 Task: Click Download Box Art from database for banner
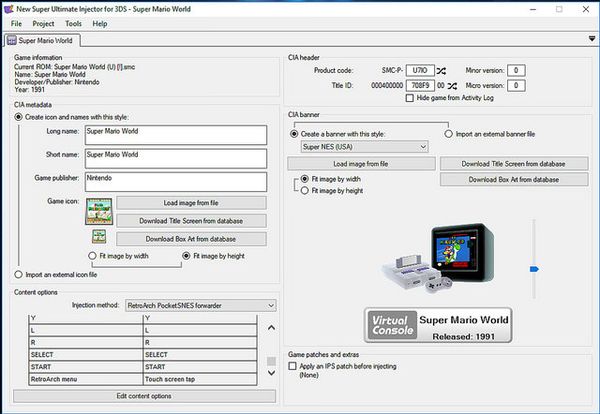pos(514,179)
